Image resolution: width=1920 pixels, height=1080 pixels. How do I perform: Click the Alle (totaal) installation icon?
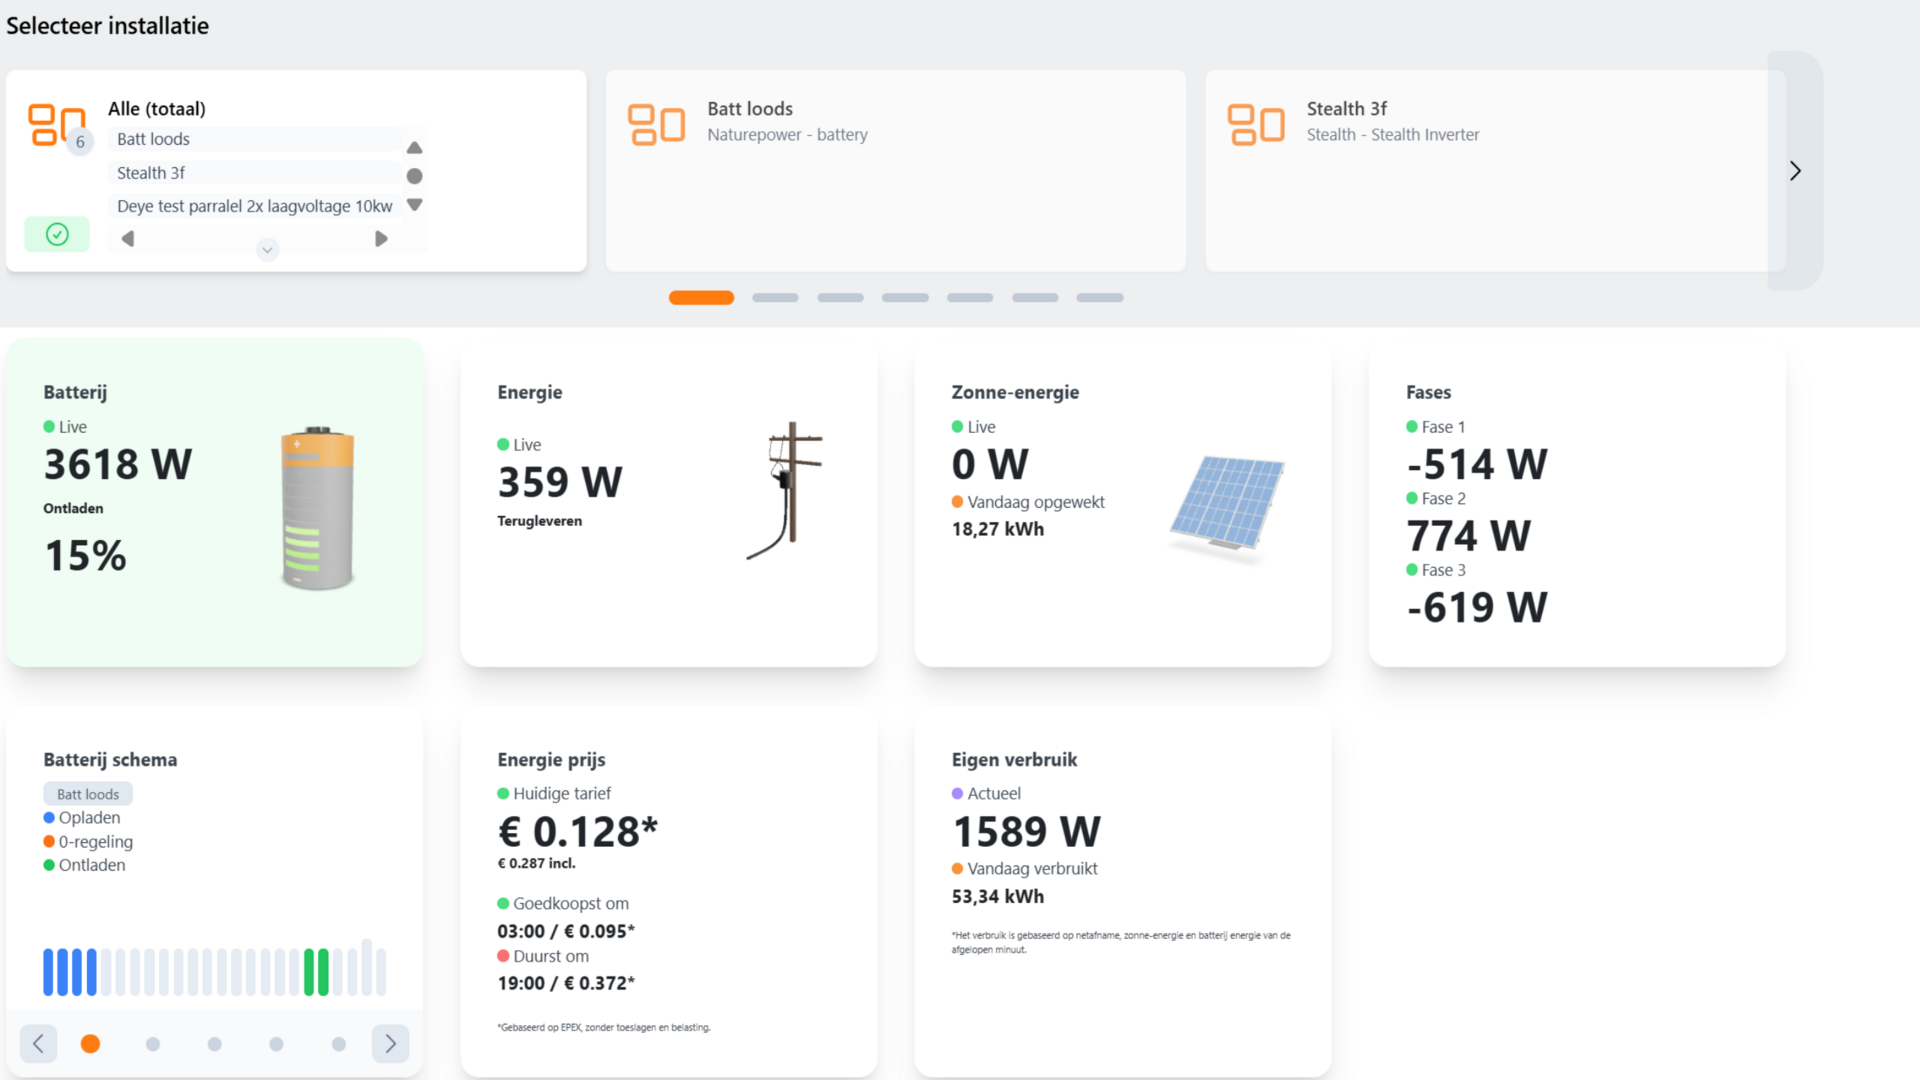click(56, 125)
